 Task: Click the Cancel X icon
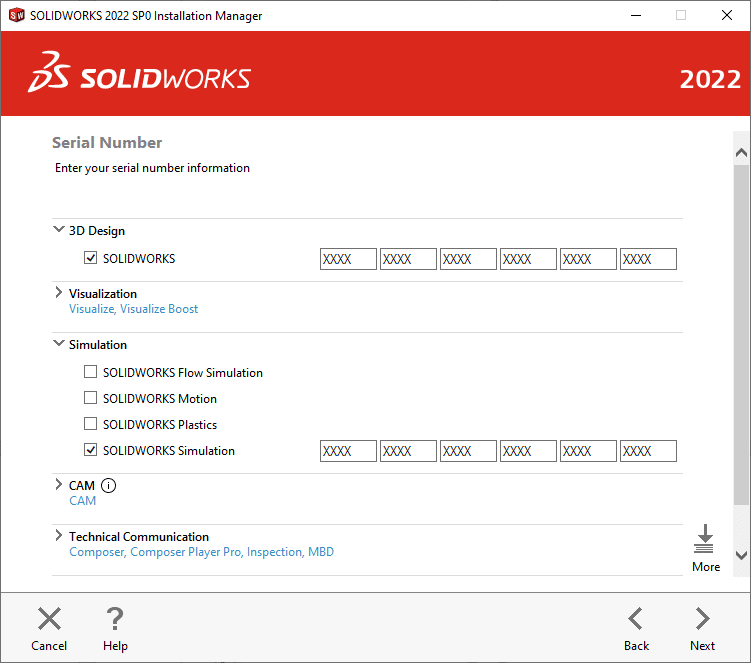49,619
